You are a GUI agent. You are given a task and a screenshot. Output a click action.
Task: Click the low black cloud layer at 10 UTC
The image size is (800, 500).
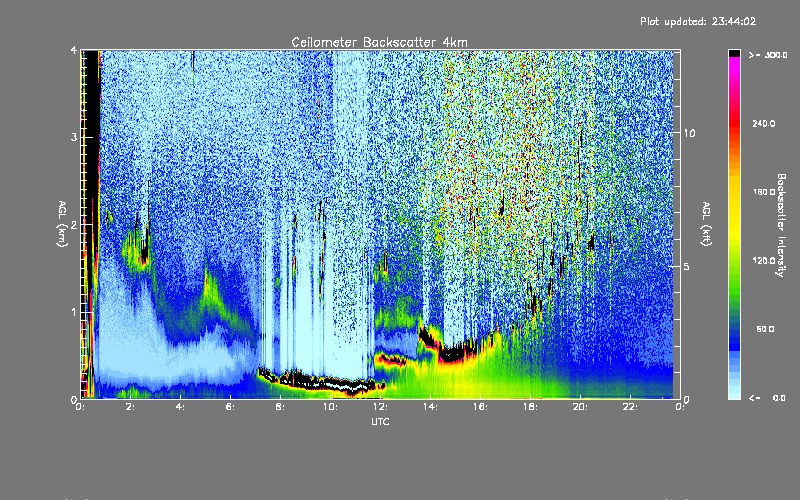(x=330, y=383)
